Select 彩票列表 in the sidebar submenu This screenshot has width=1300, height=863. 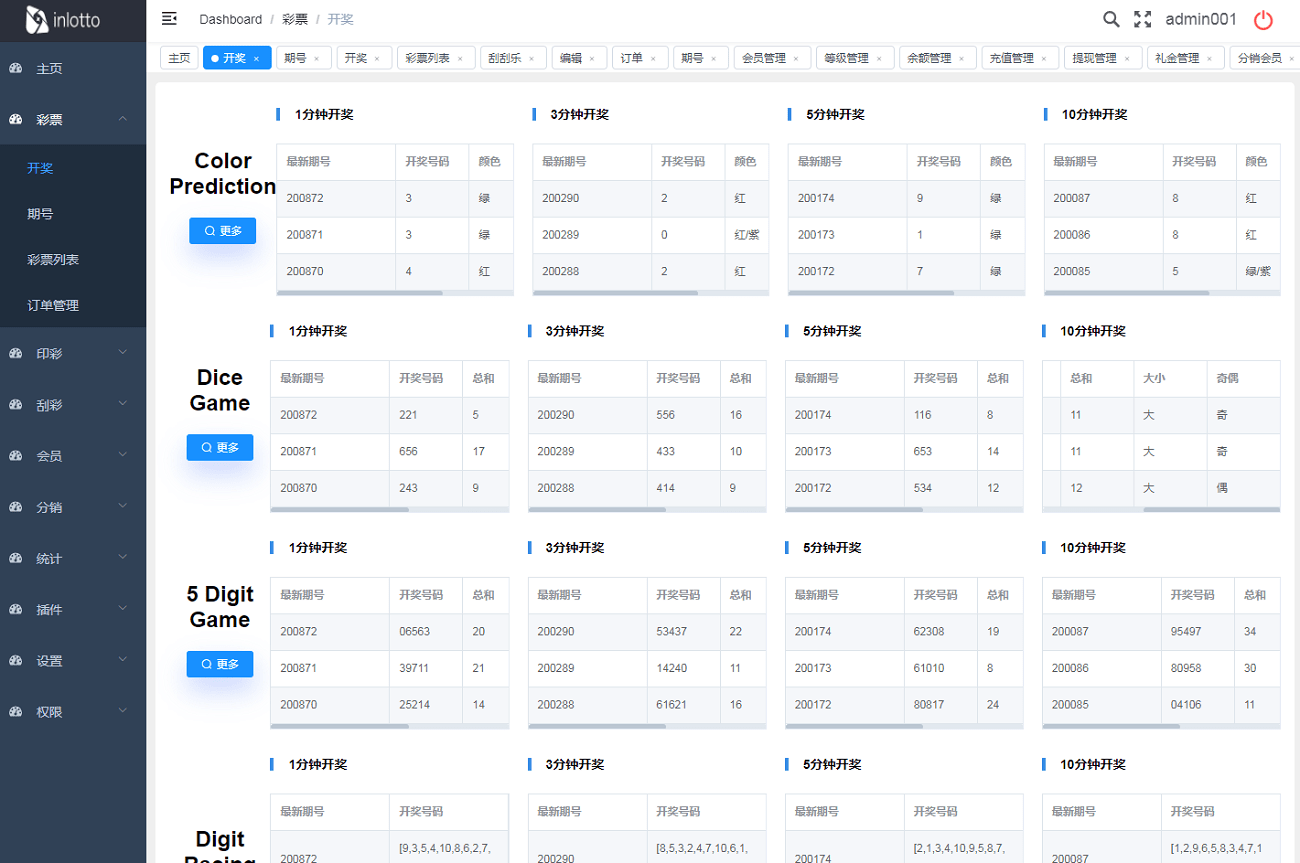(73, 260)
